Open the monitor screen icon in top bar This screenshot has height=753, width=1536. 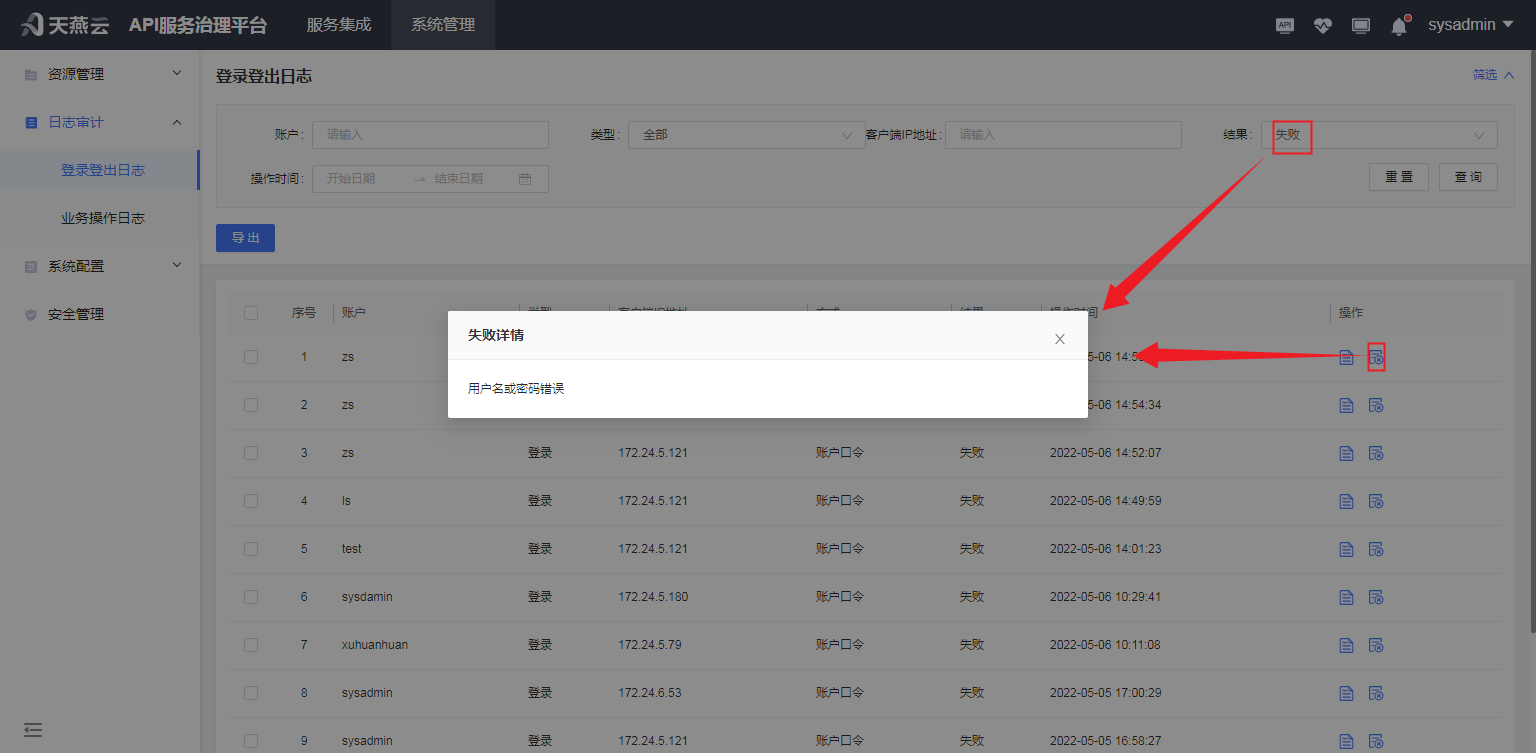(x=1360, y=25)
